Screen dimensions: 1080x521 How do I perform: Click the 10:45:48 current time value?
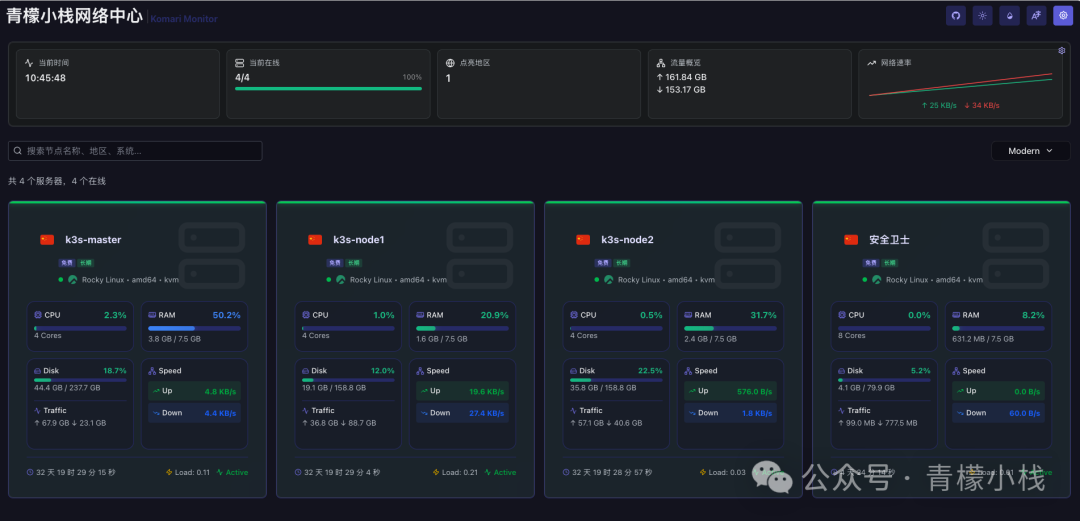(x=45, y=78)
